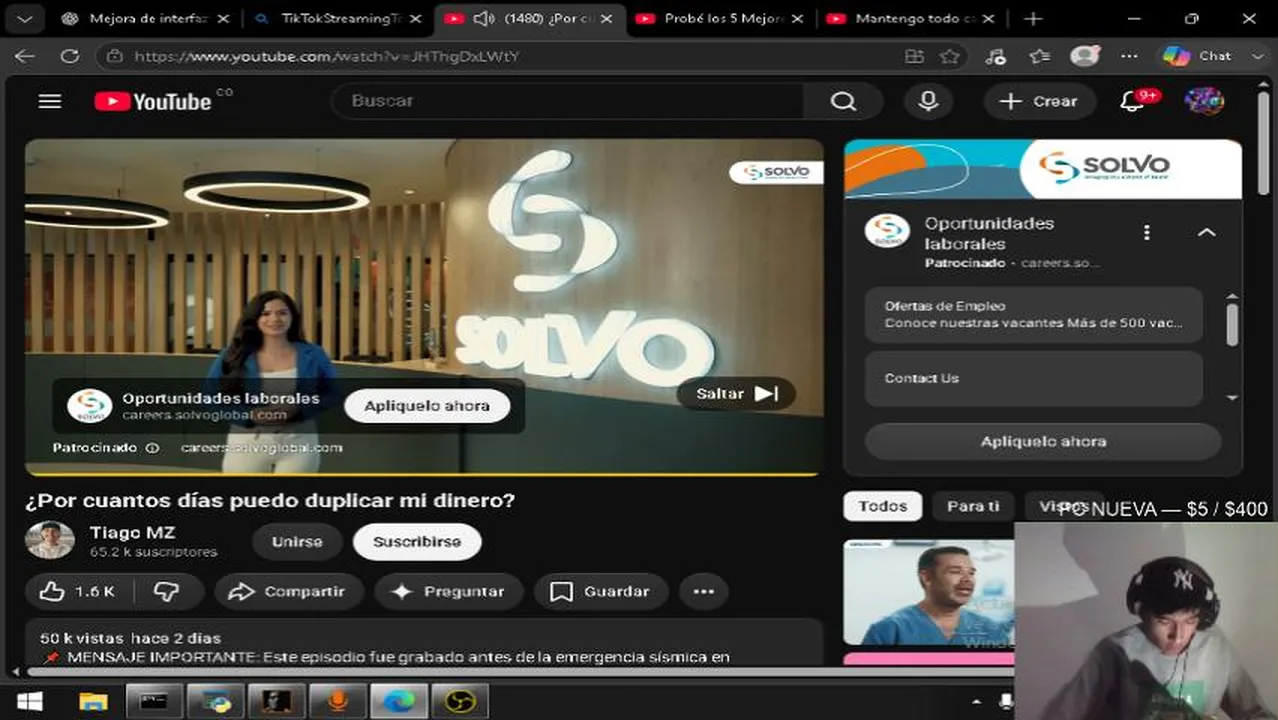The width and height of the screenshot is (1278, 720).
Task: Open File Explorer from the taskbar
Action: click(93, 701)
